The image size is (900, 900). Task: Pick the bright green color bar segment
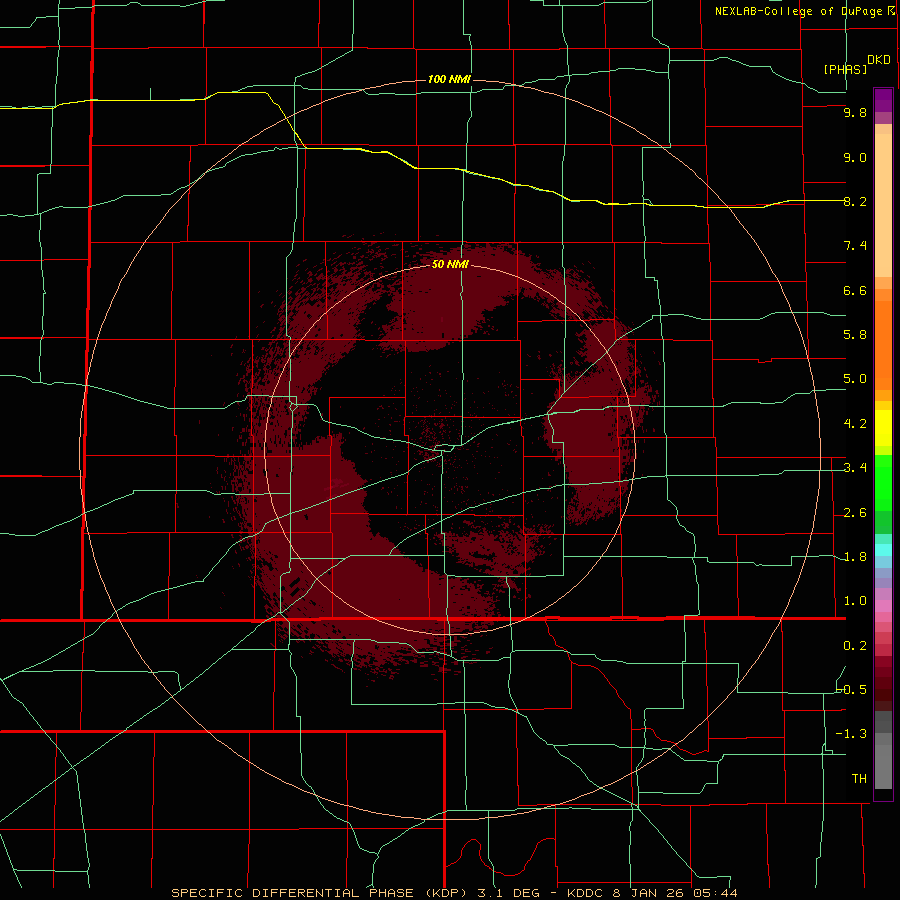(883, 483)
